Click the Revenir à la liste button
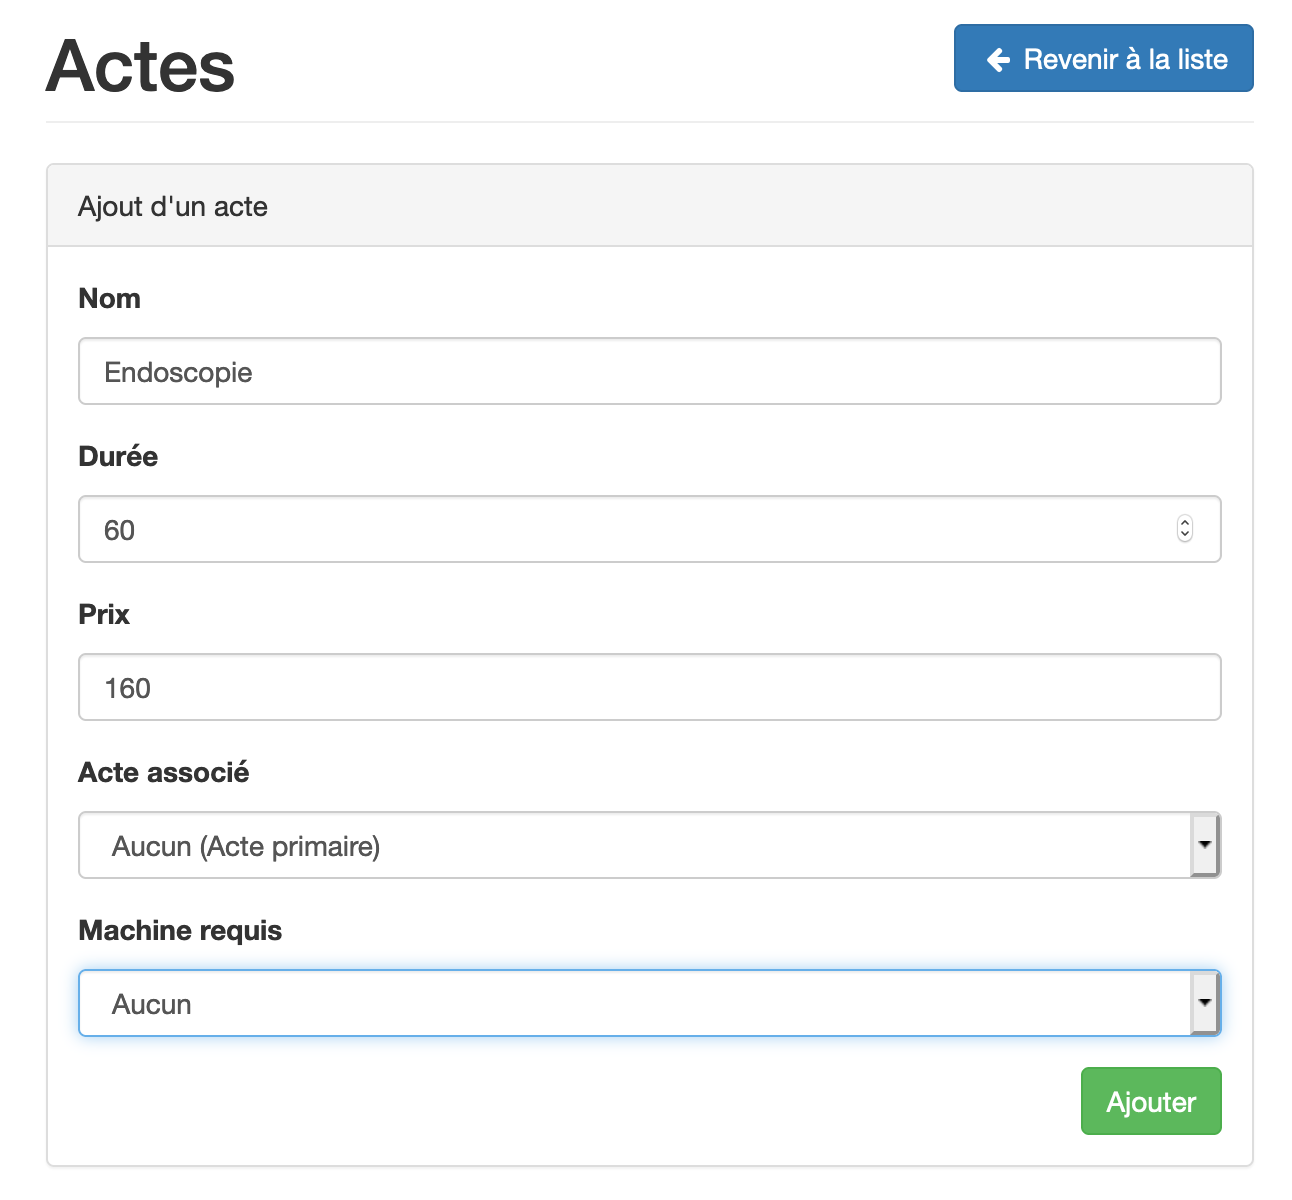1292x1200 pixels. 1103,59
